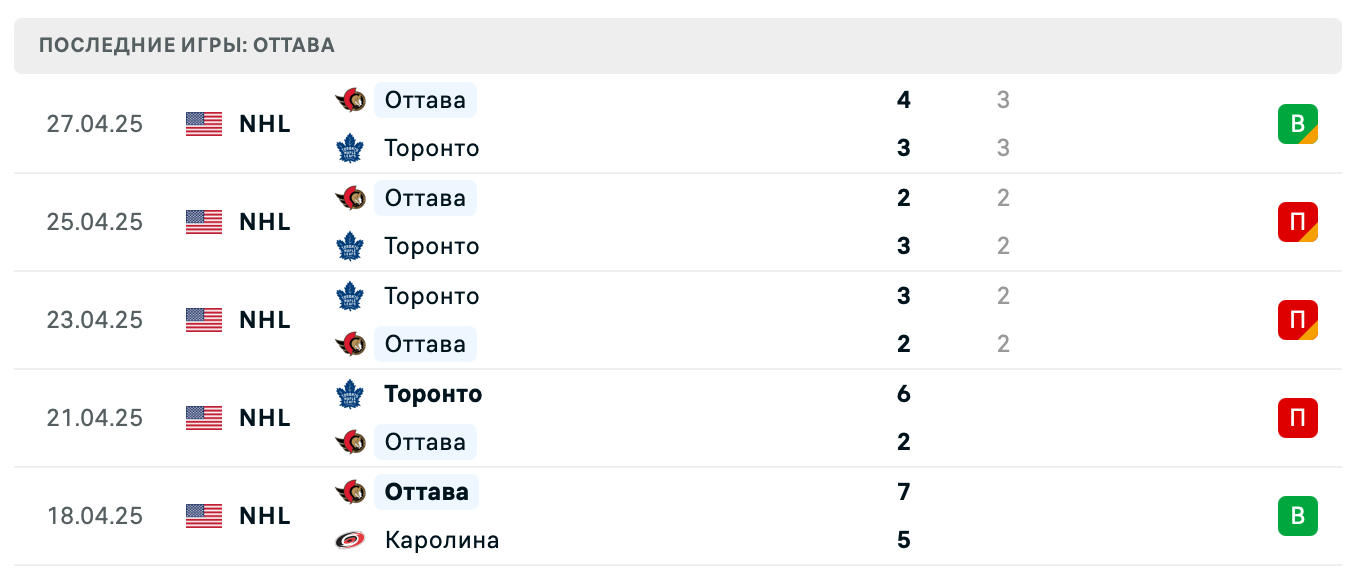The image size is (1358, 580).
Task: Select the Senators logo in the 18.04.25 game
Action: pyautogui.click(x=349, y=491)
